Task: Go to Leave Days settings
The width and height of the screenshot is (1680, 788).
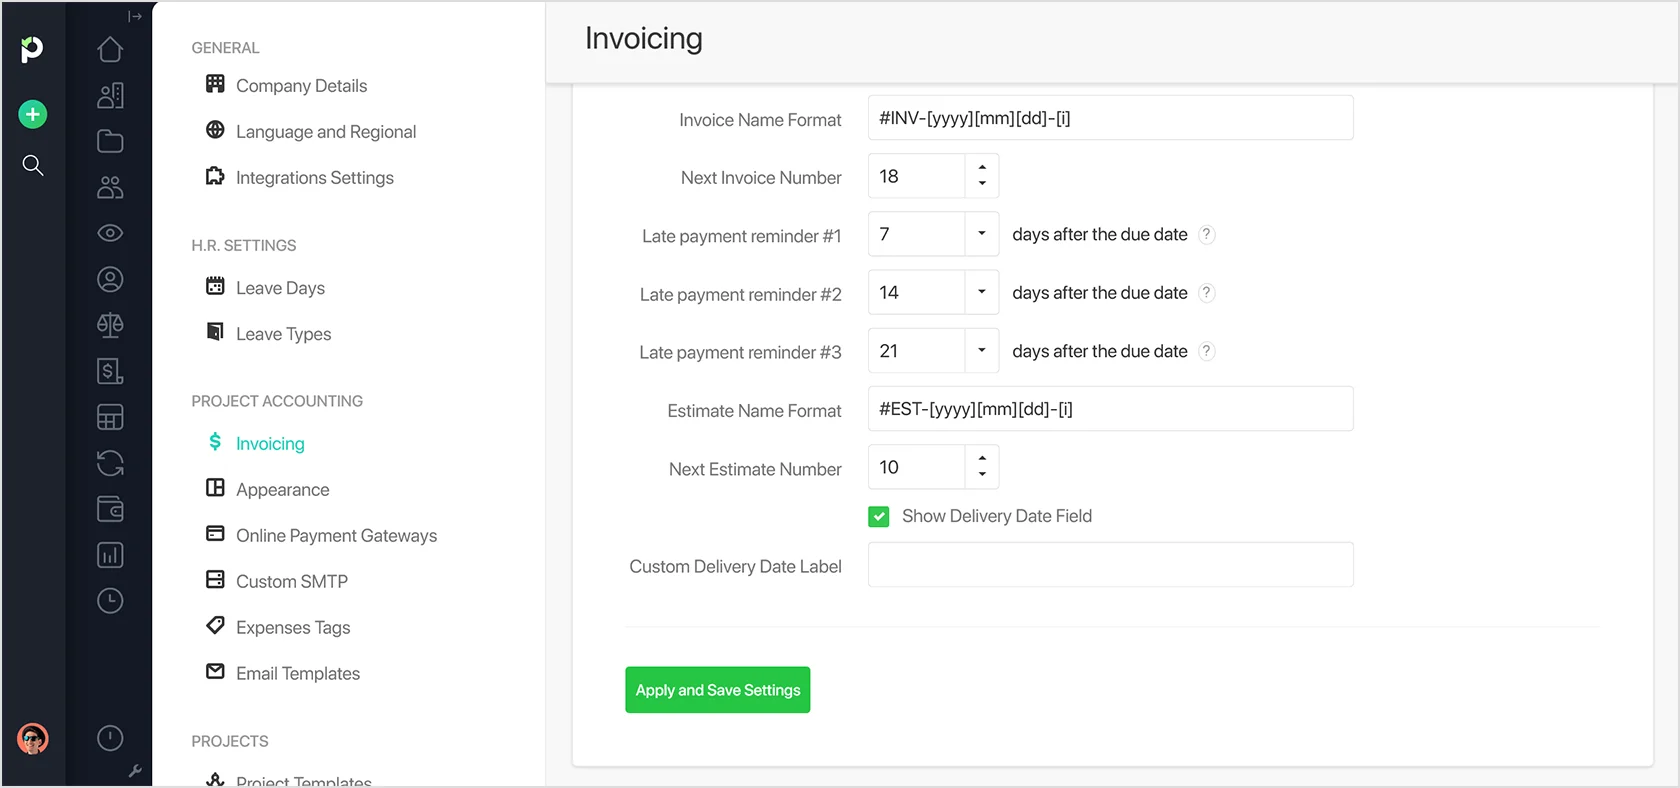Action: click(265, 288)
